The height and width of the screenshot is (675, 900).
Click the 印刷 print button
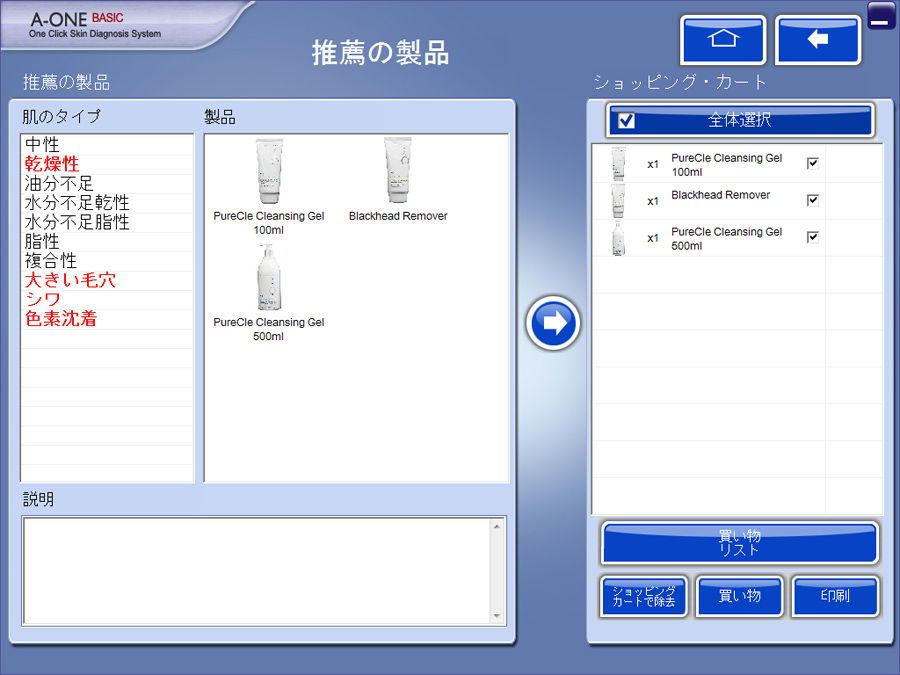[835, 597]
